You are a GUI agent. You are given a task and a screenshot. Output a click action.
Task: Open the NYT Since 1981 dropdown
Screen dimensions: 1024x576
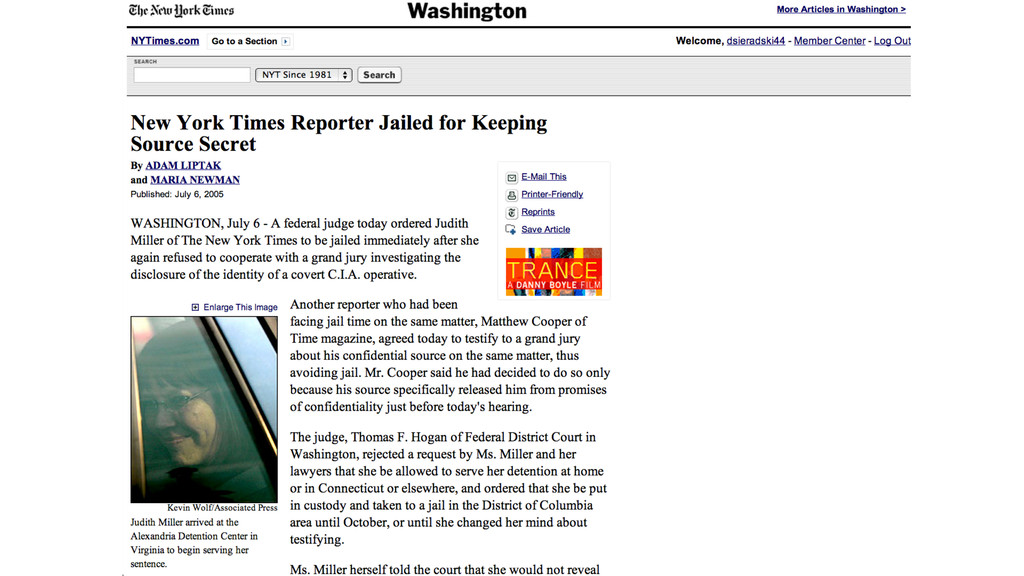pyautogui.click(x=304, y=75)
